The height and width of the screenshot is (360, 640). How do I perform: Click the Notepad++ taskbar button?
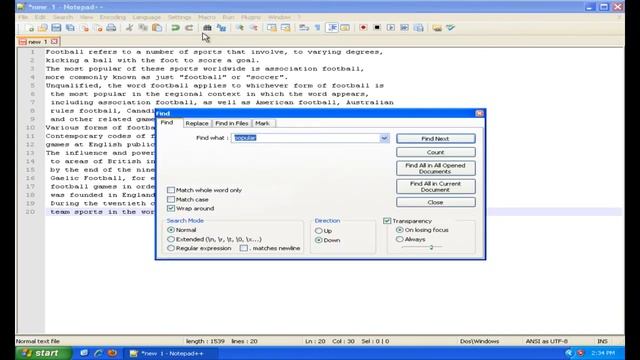click(171, 353)
